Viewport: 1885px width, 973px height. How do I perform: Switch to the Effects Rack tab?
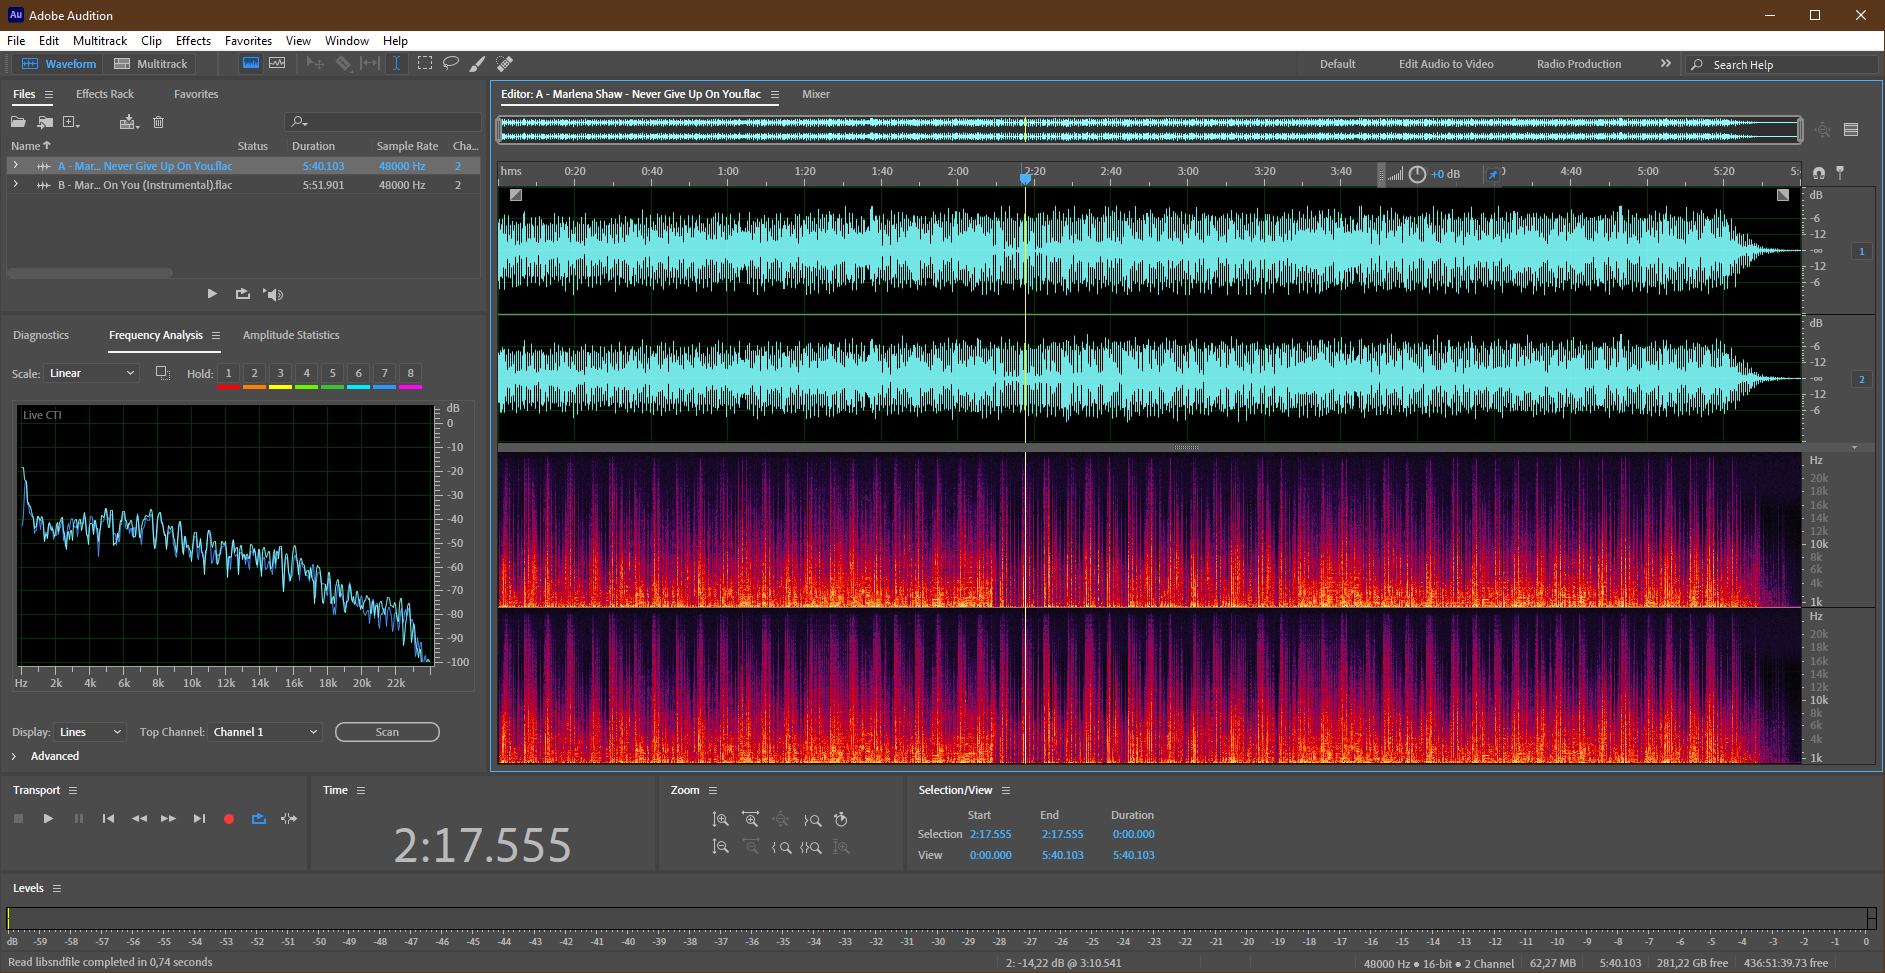tap(105, 94)
